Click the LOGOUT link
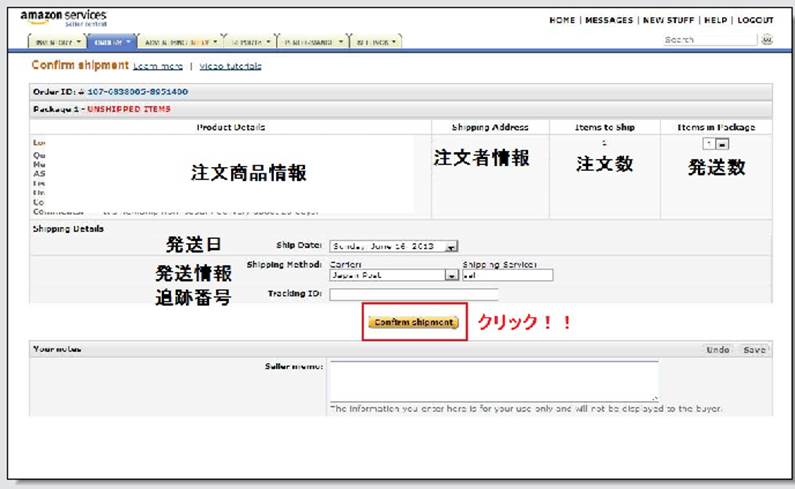This screenshot has height=489, width=795. (x=755, y=20)
